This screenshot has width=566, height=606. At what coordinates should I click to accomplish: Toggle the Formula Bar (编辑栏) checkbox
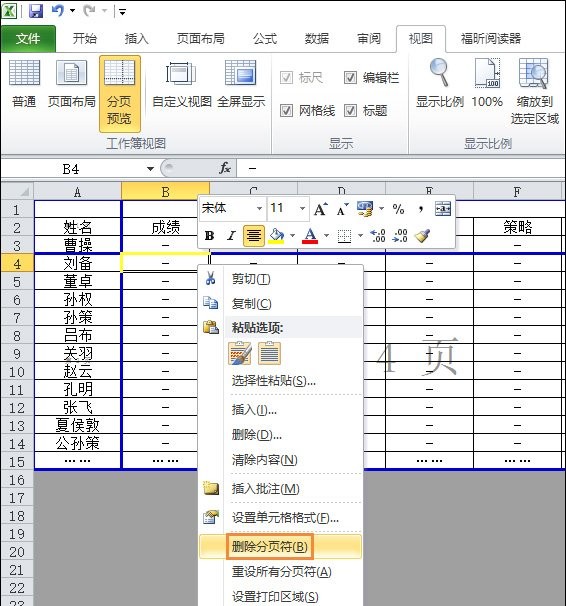(x=350, y=78)
